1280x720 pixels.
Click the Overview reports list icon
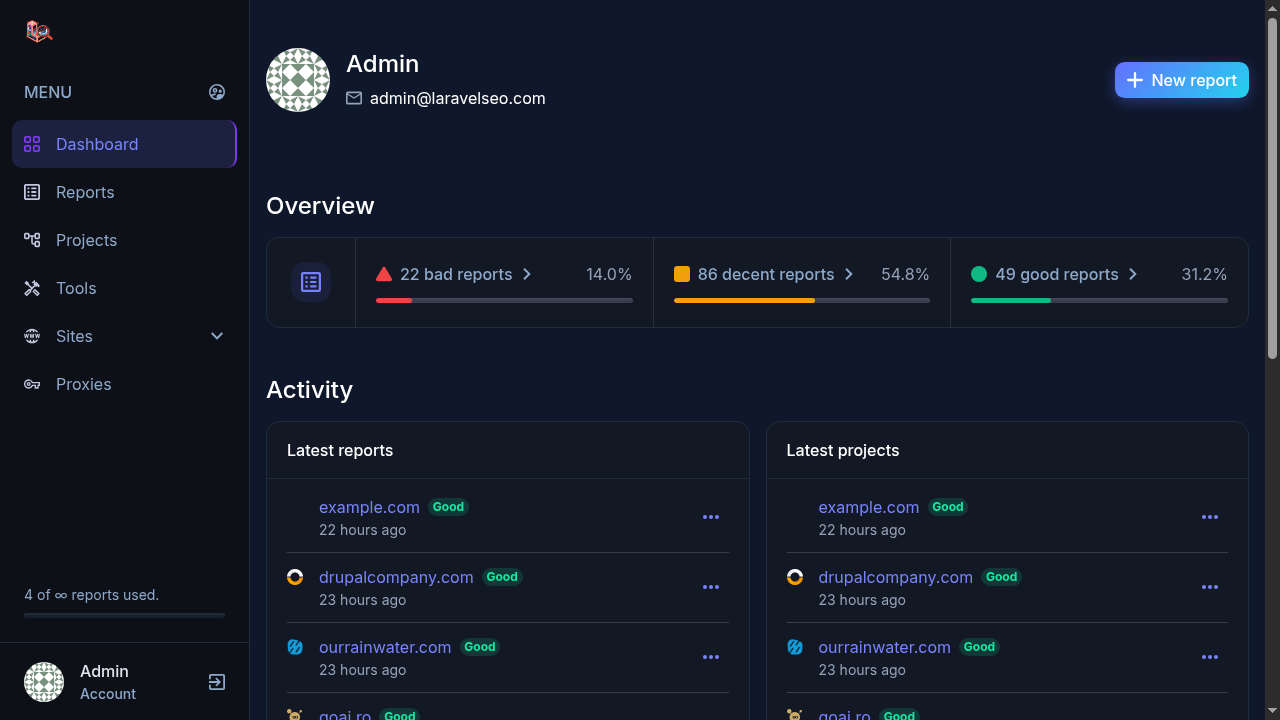[311, 282]
